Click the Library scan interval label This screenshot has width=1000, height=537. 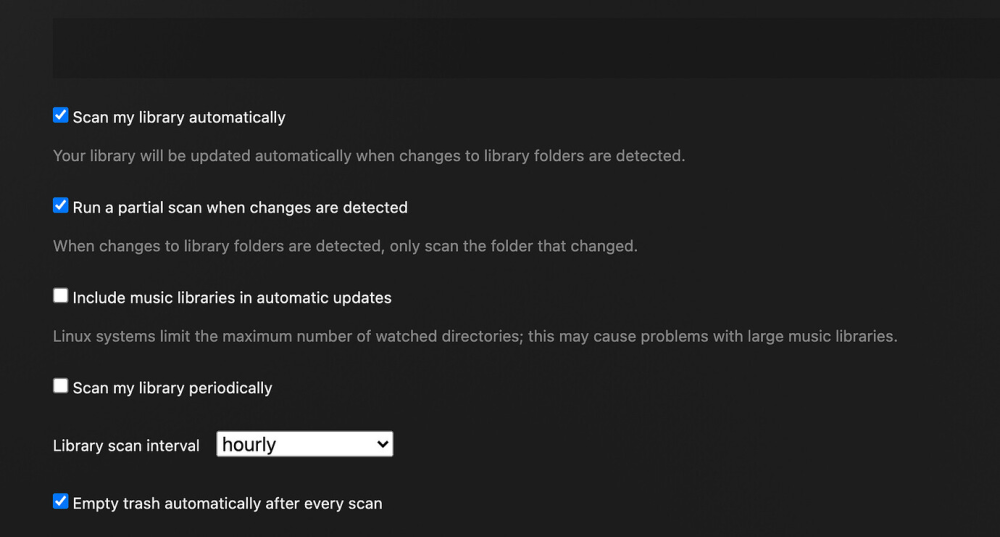(x=126, y=445)
